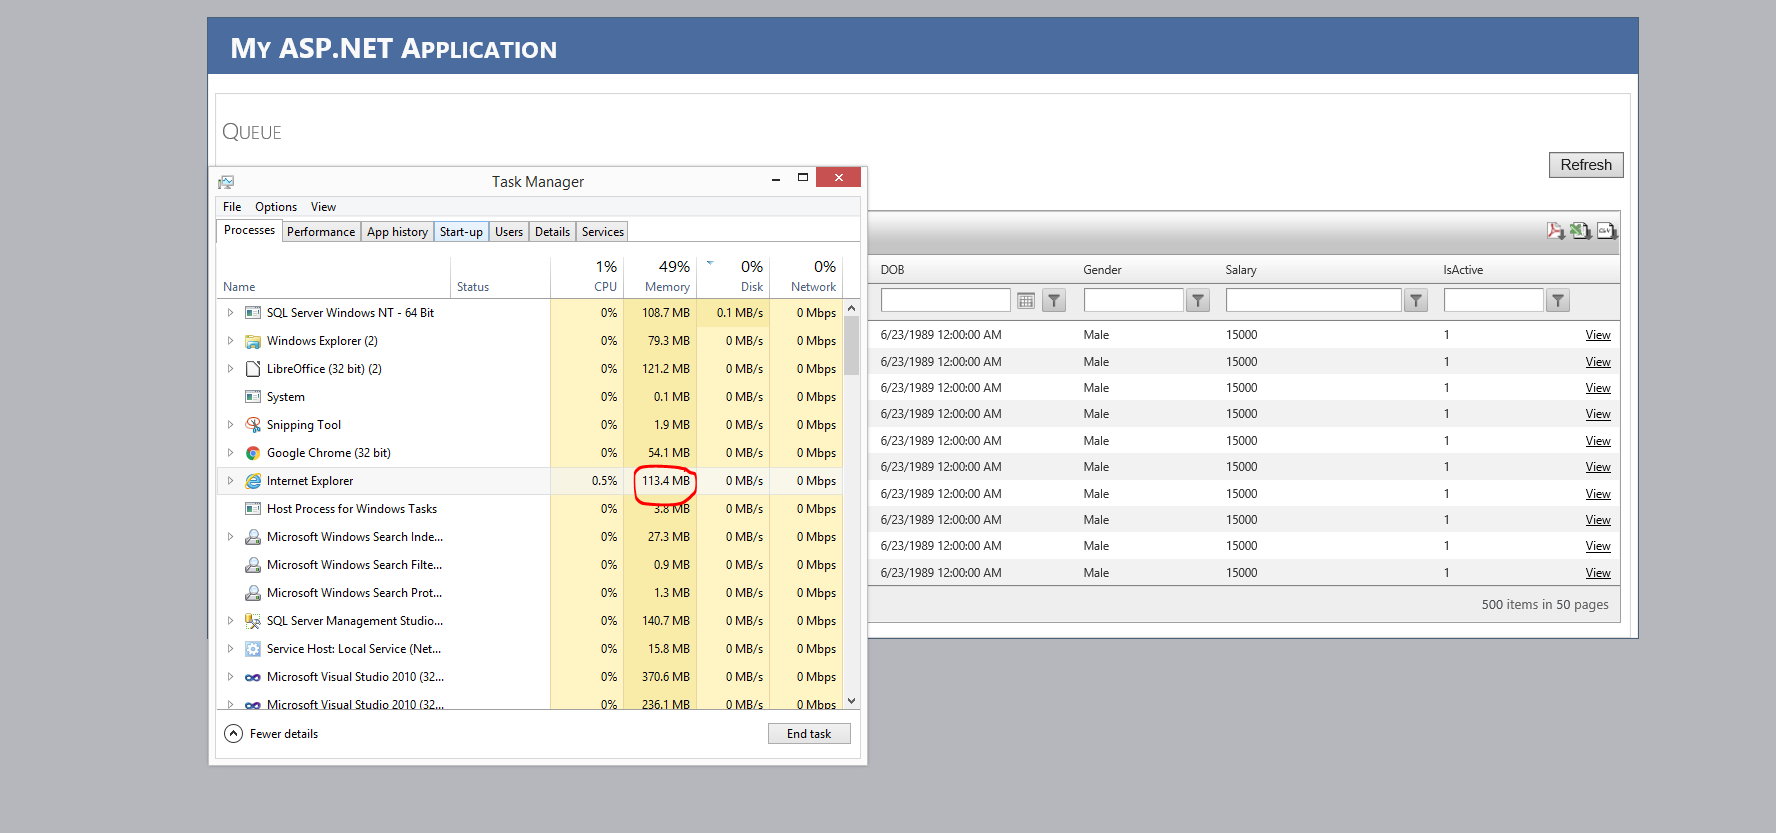The width and height of the screenshot is (1776, 833).
Task: Click the SQL Server Management Studio icon
Action: click(x=253, y=621)
